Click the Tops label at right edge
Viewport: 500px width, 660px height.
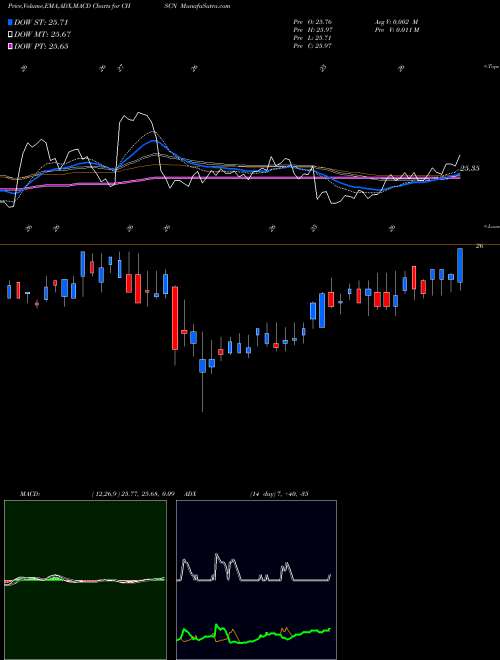492,67
